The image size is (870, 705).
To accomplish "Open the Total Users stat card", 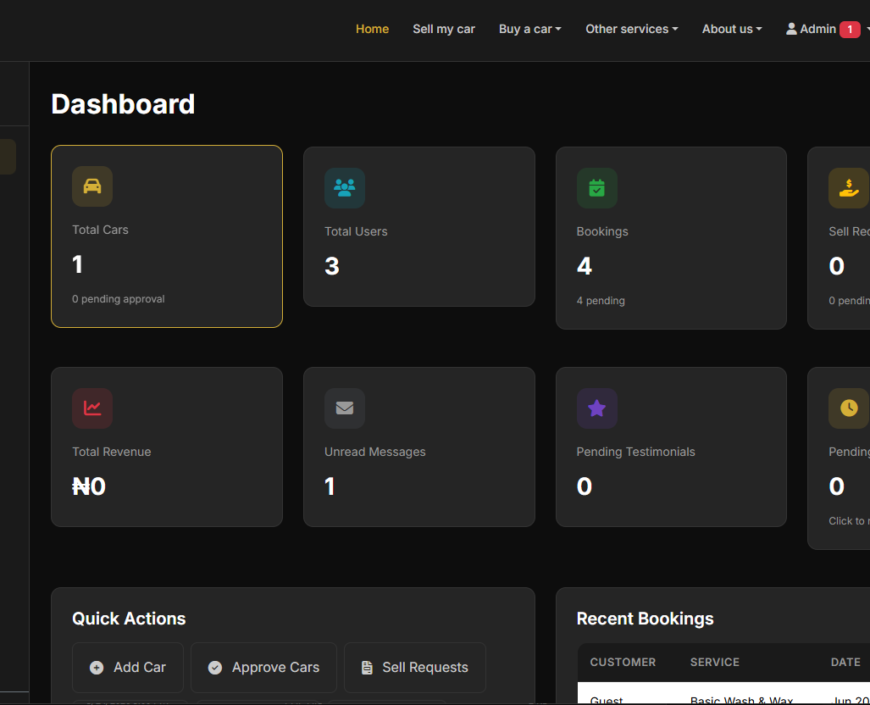I will pos(419,227).
